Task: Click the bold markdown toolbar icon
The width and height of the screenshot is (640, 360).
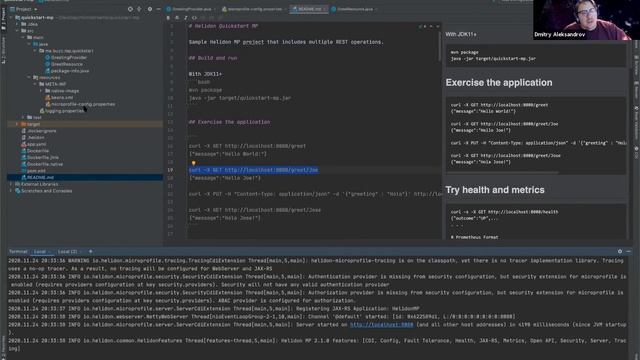Action: tap(168, 18)
